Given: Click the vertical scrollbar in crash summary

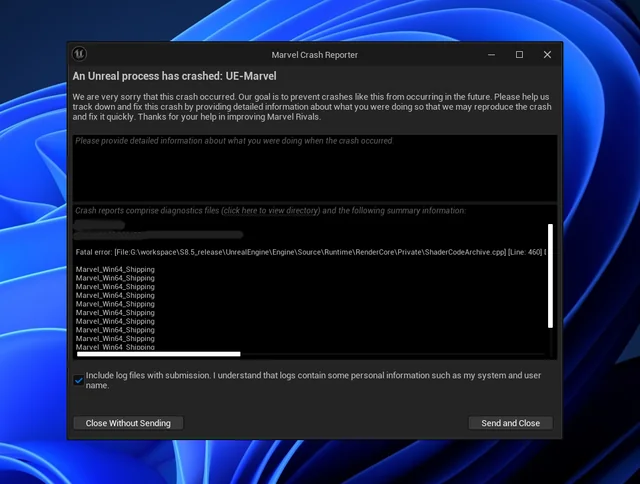Looking at the screenshot, I should pyautogui.click(x=550, y=275).
